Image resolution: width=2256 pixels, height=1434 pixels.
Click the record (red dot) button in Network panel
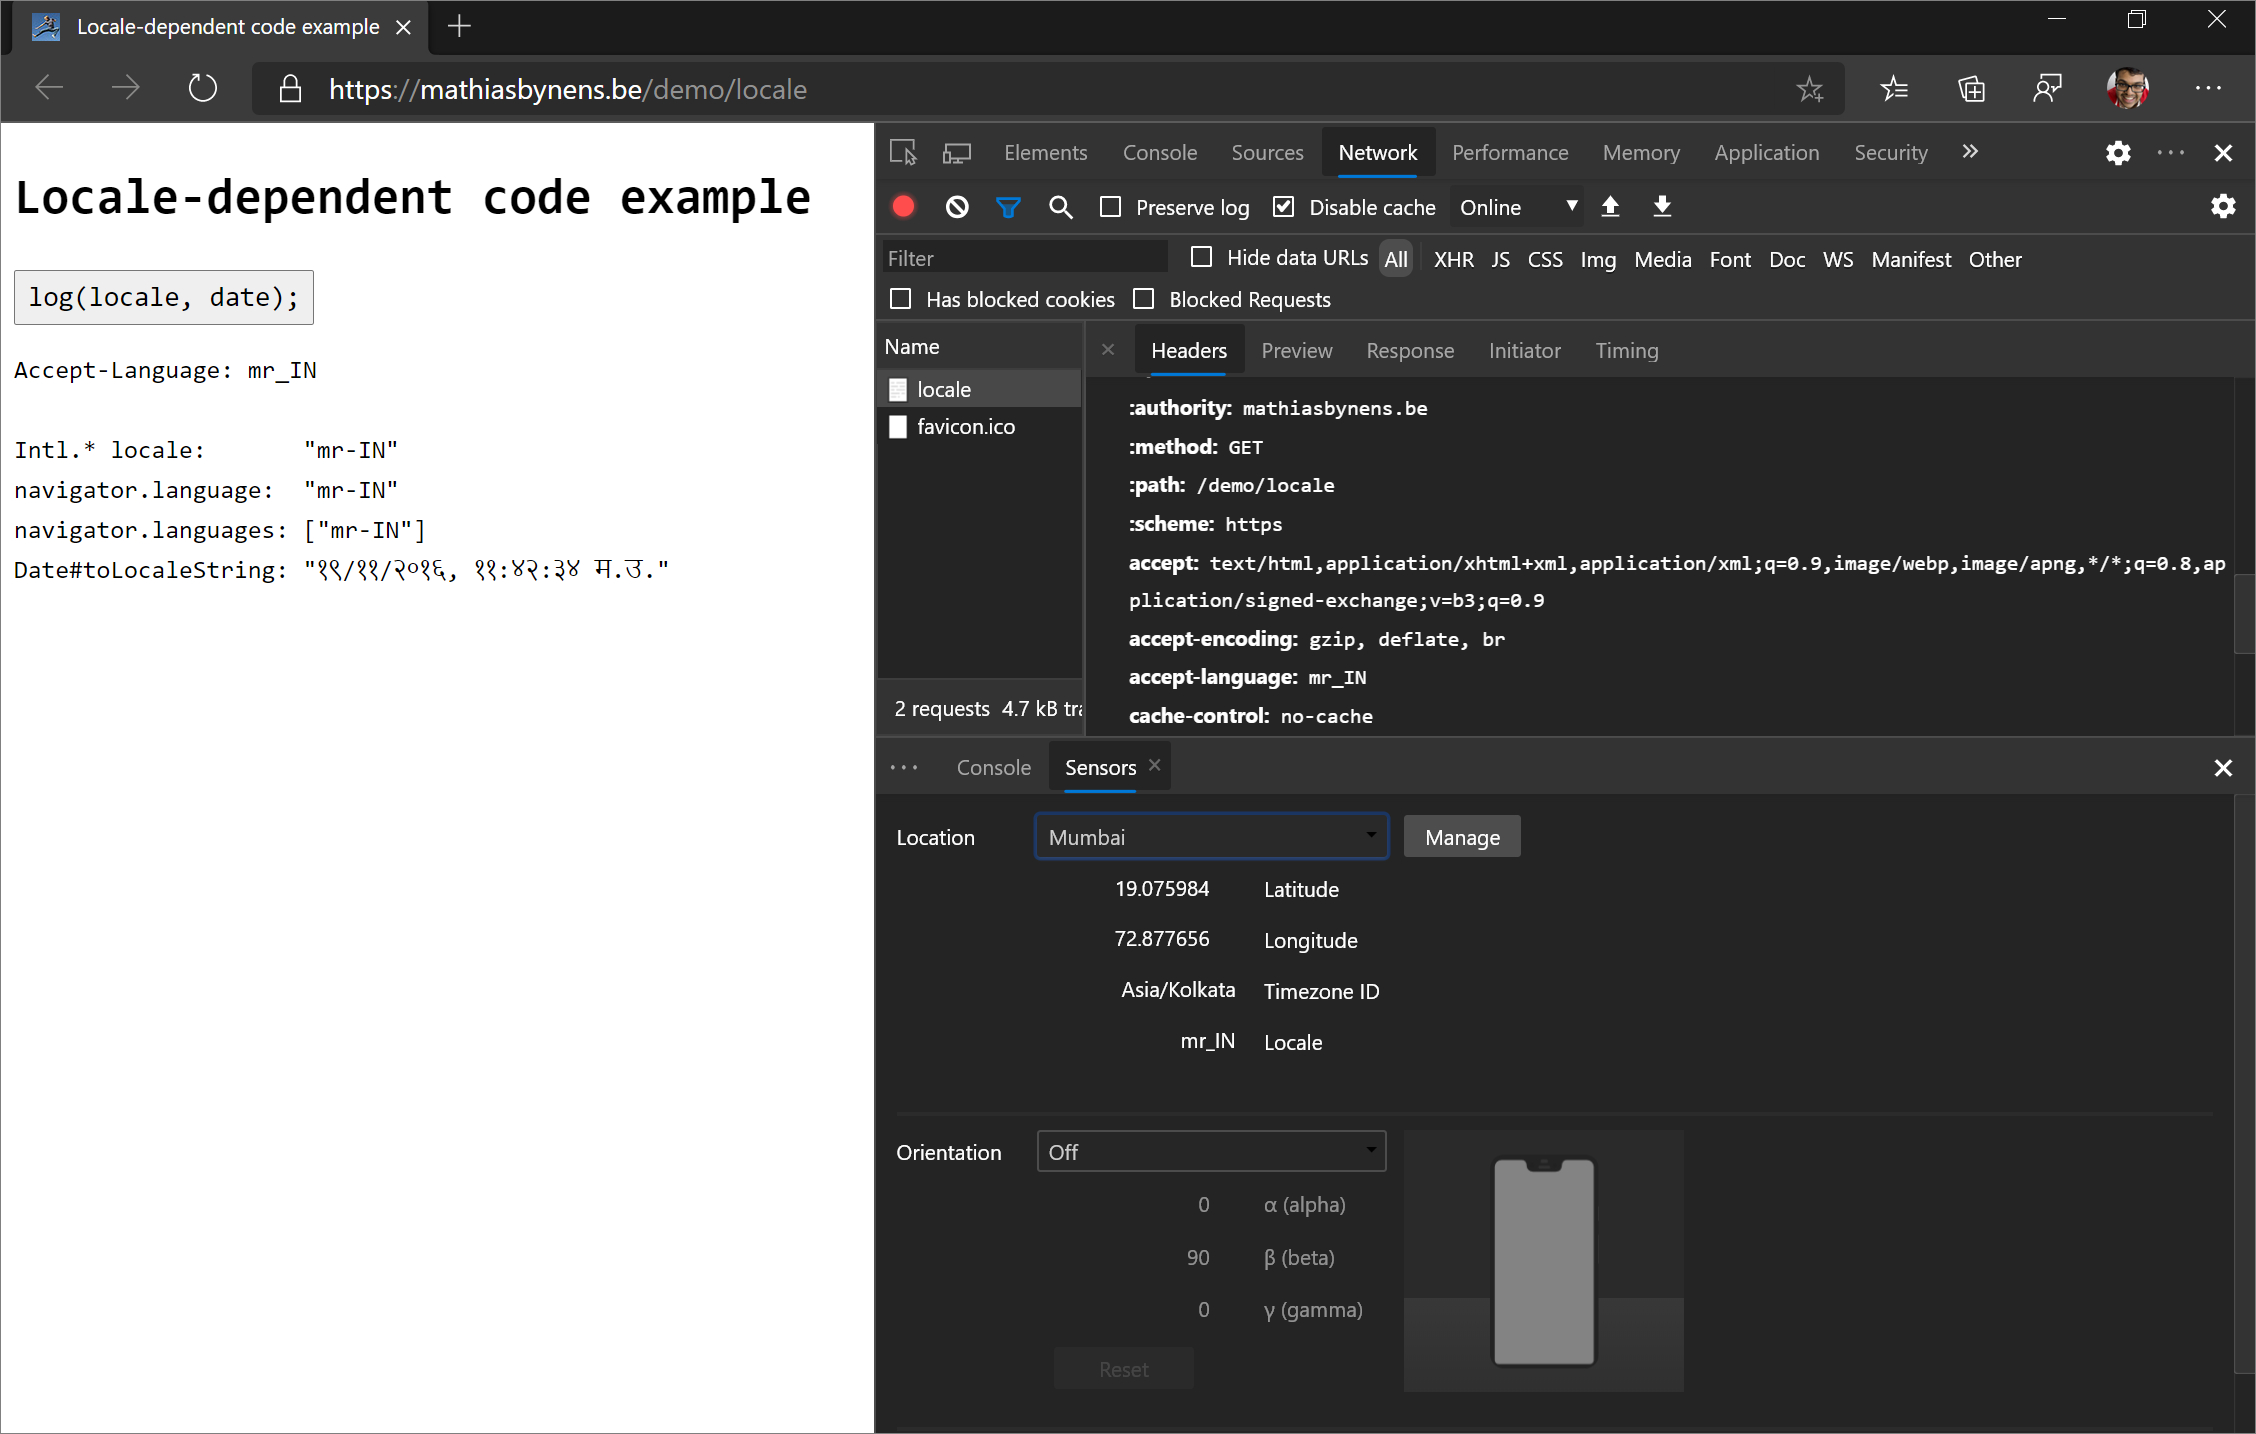[x=906, y=207]
